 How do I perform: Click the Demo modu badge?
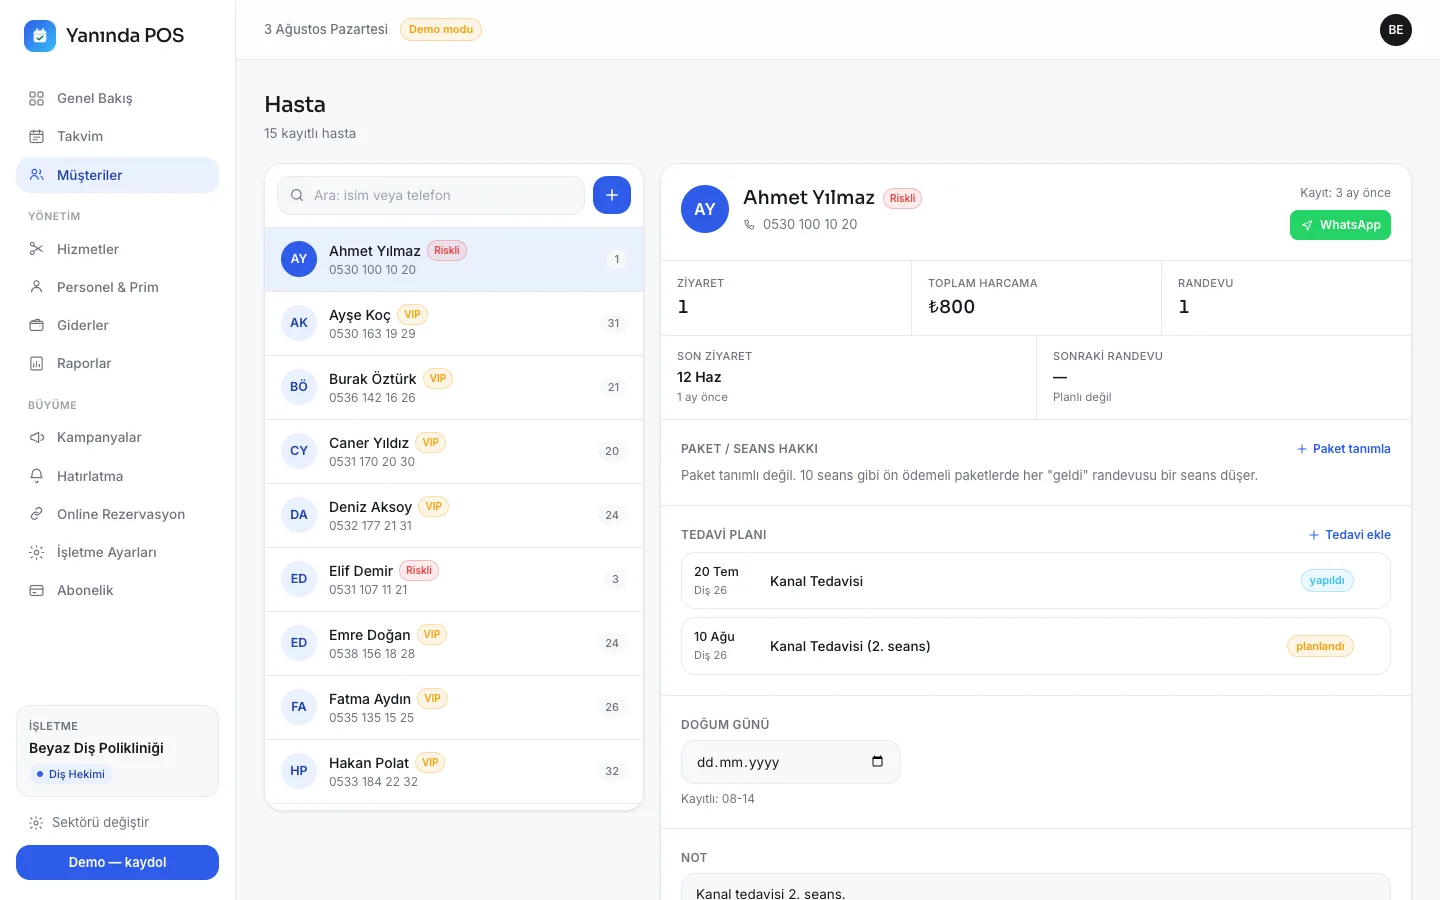coord(441,29)
